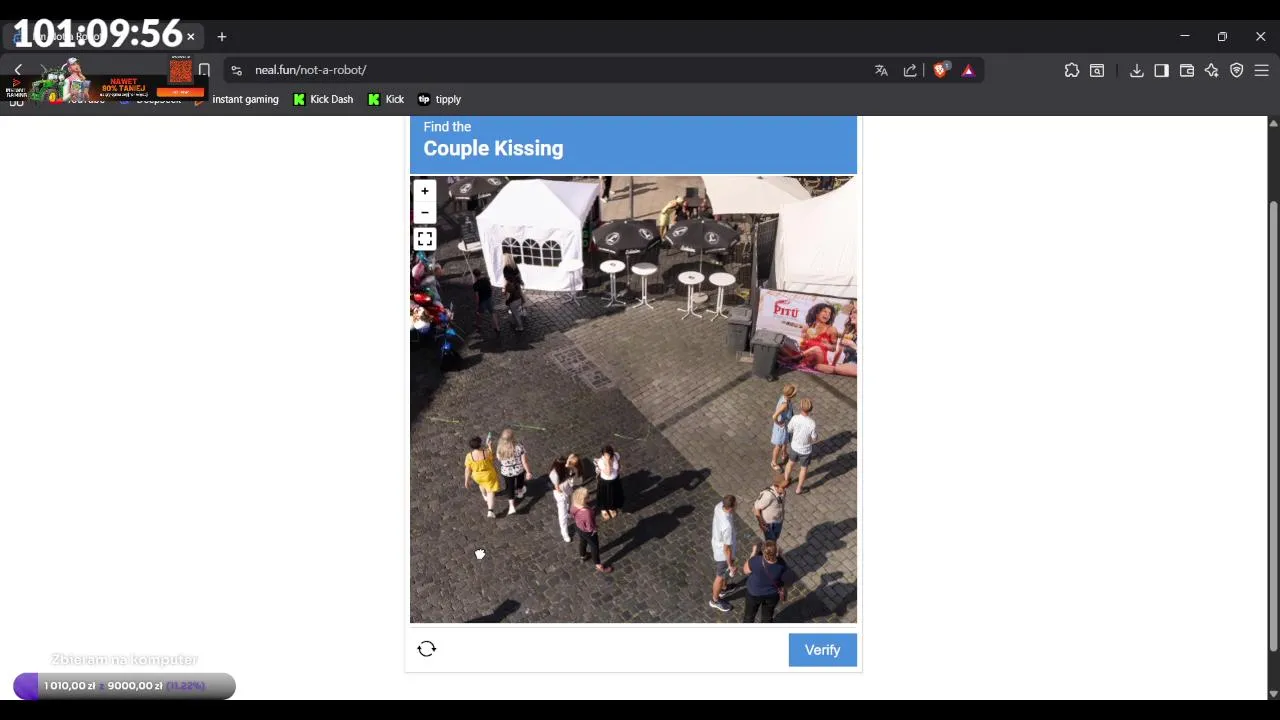Open the browser hamburger menu
Viewport: 1280px width, 720px height.
click(1262, 70)
